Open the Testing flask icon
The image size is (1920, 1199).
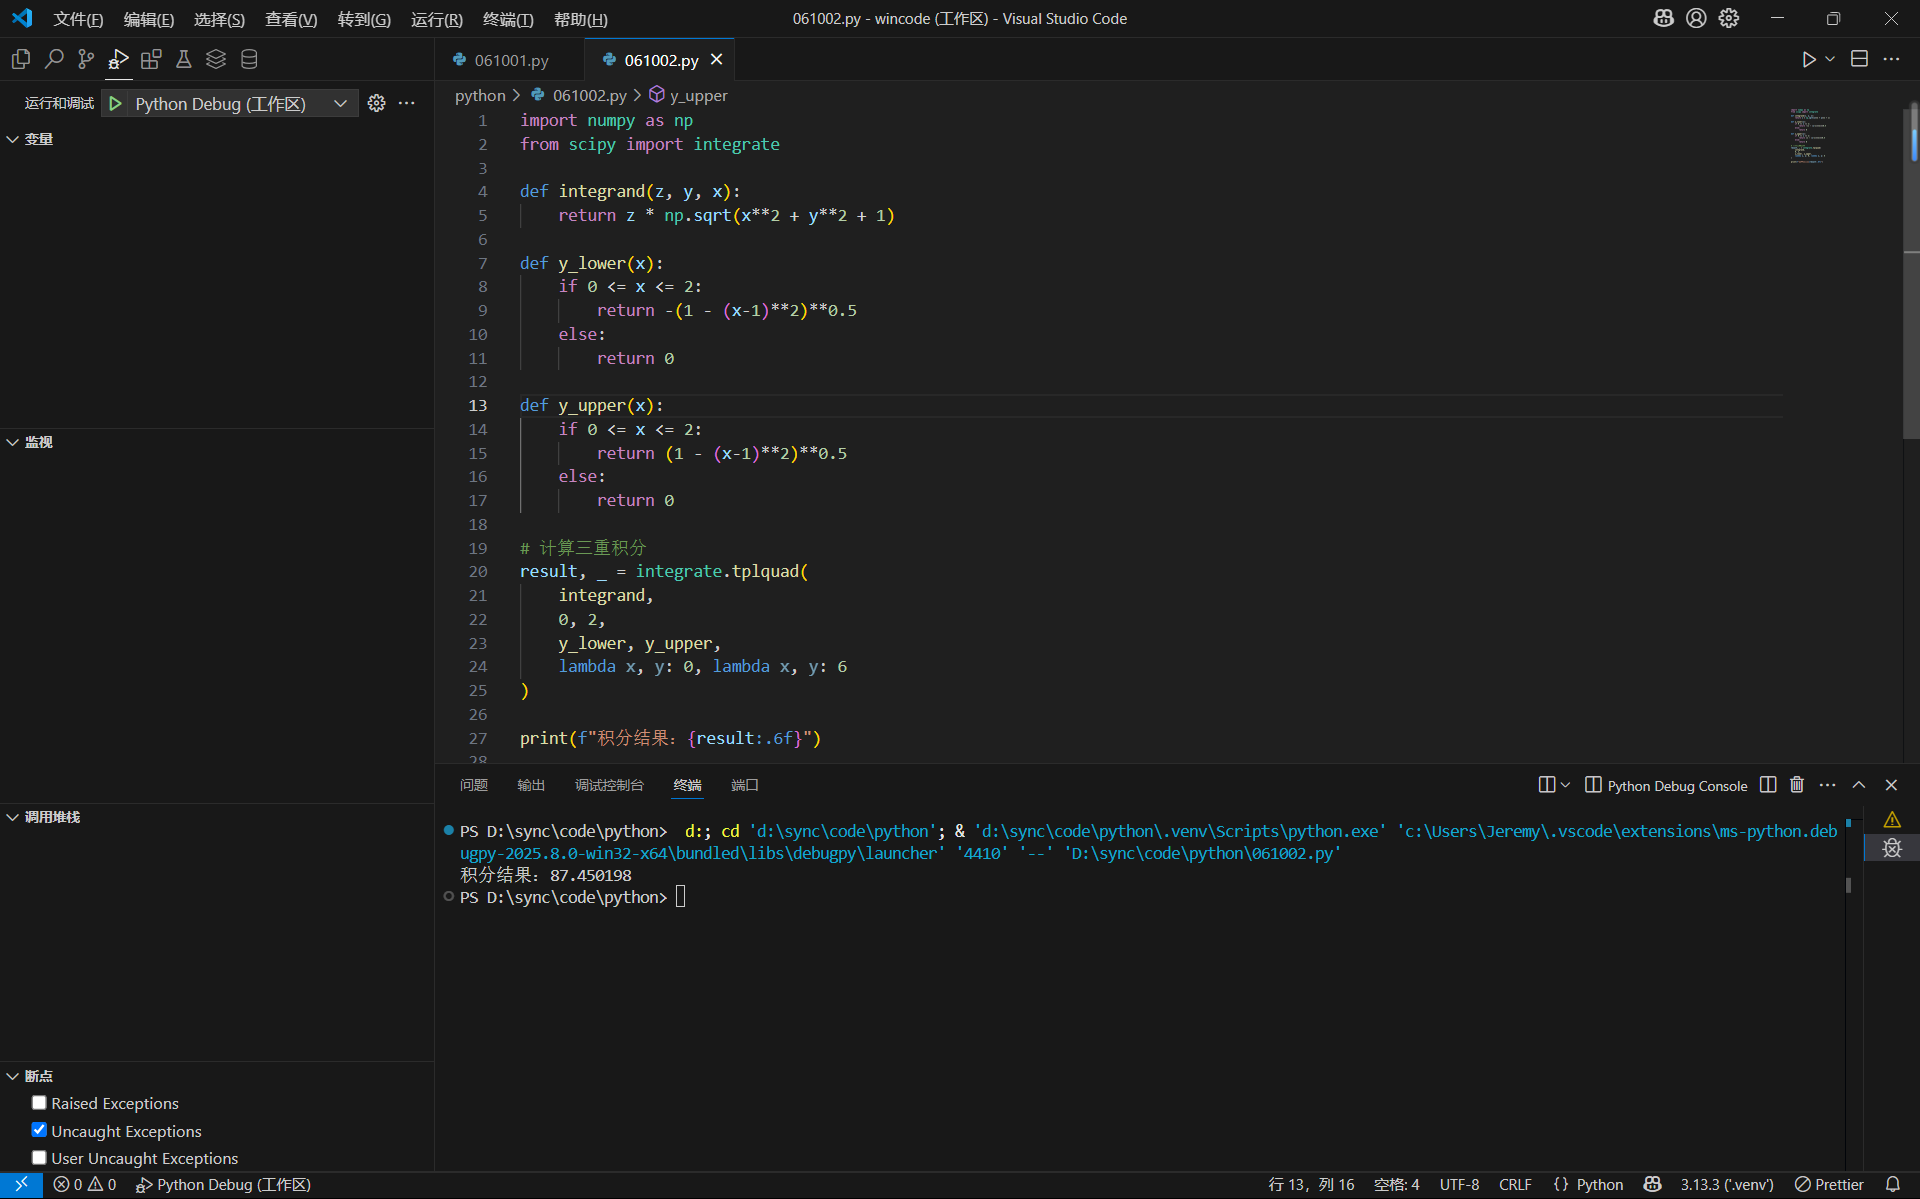(183, 59)
